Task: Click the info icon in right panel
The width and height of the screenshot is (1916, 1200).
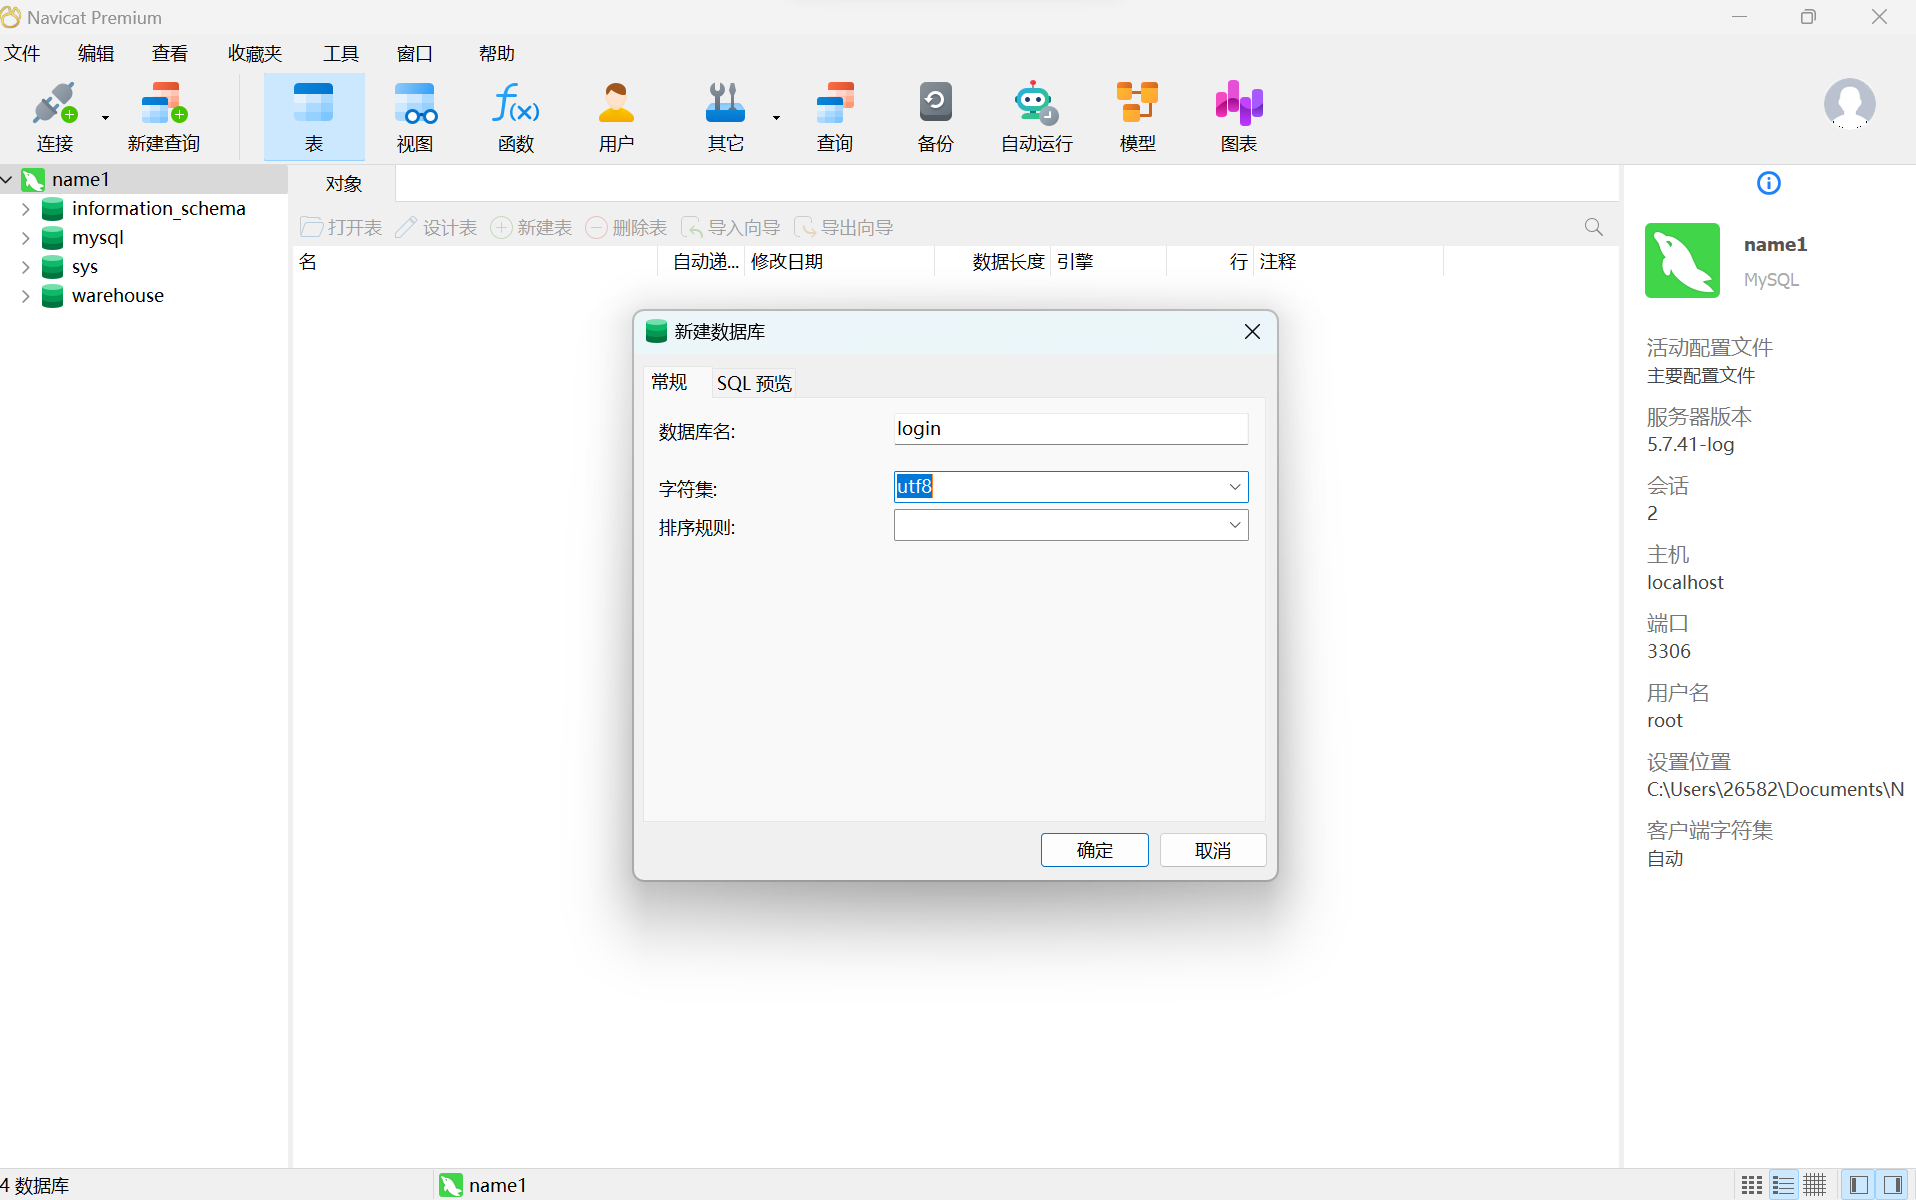Action: click(1768, 183)
